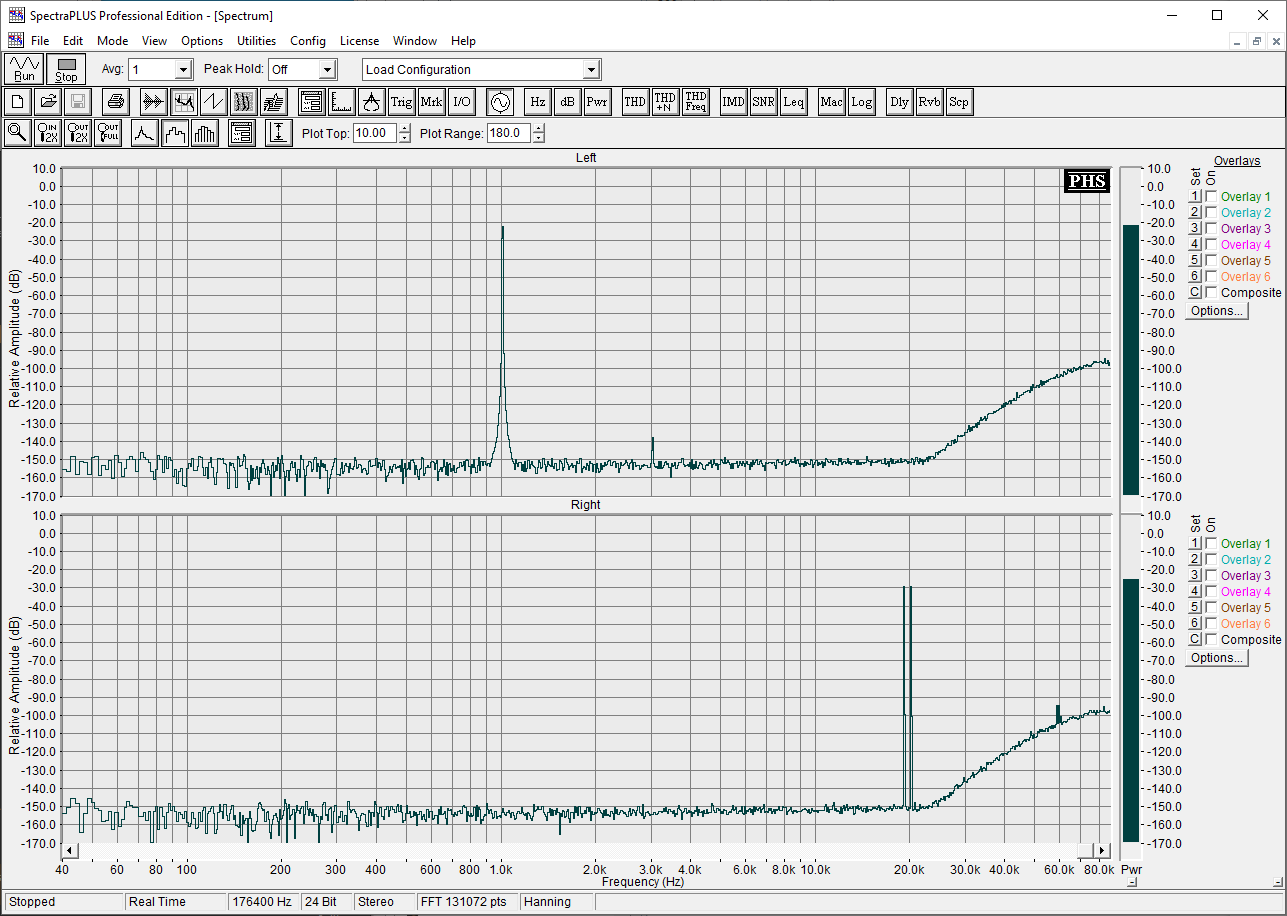The height and width of the screenshot is (916, 1287).
Task: Select the magnifying glass zoom tool
Action: pyautogui.click(x=17, y=133)
